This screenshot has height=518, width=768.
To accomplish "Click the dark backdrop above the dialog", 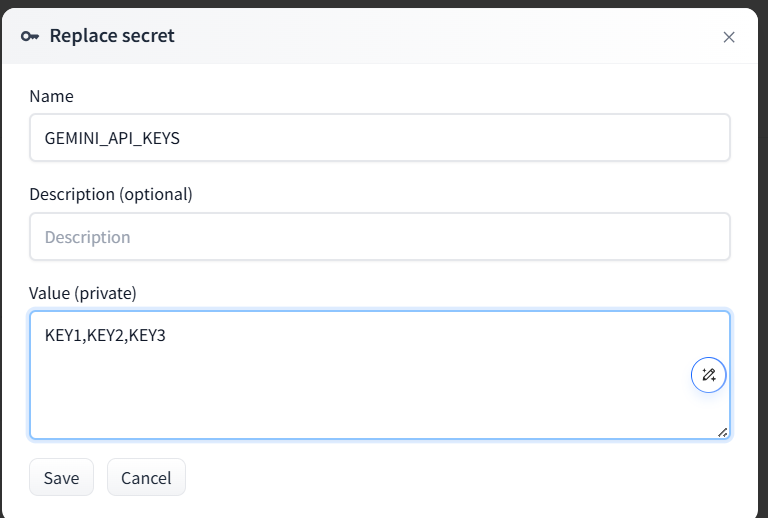I will [x=384, y=3].
